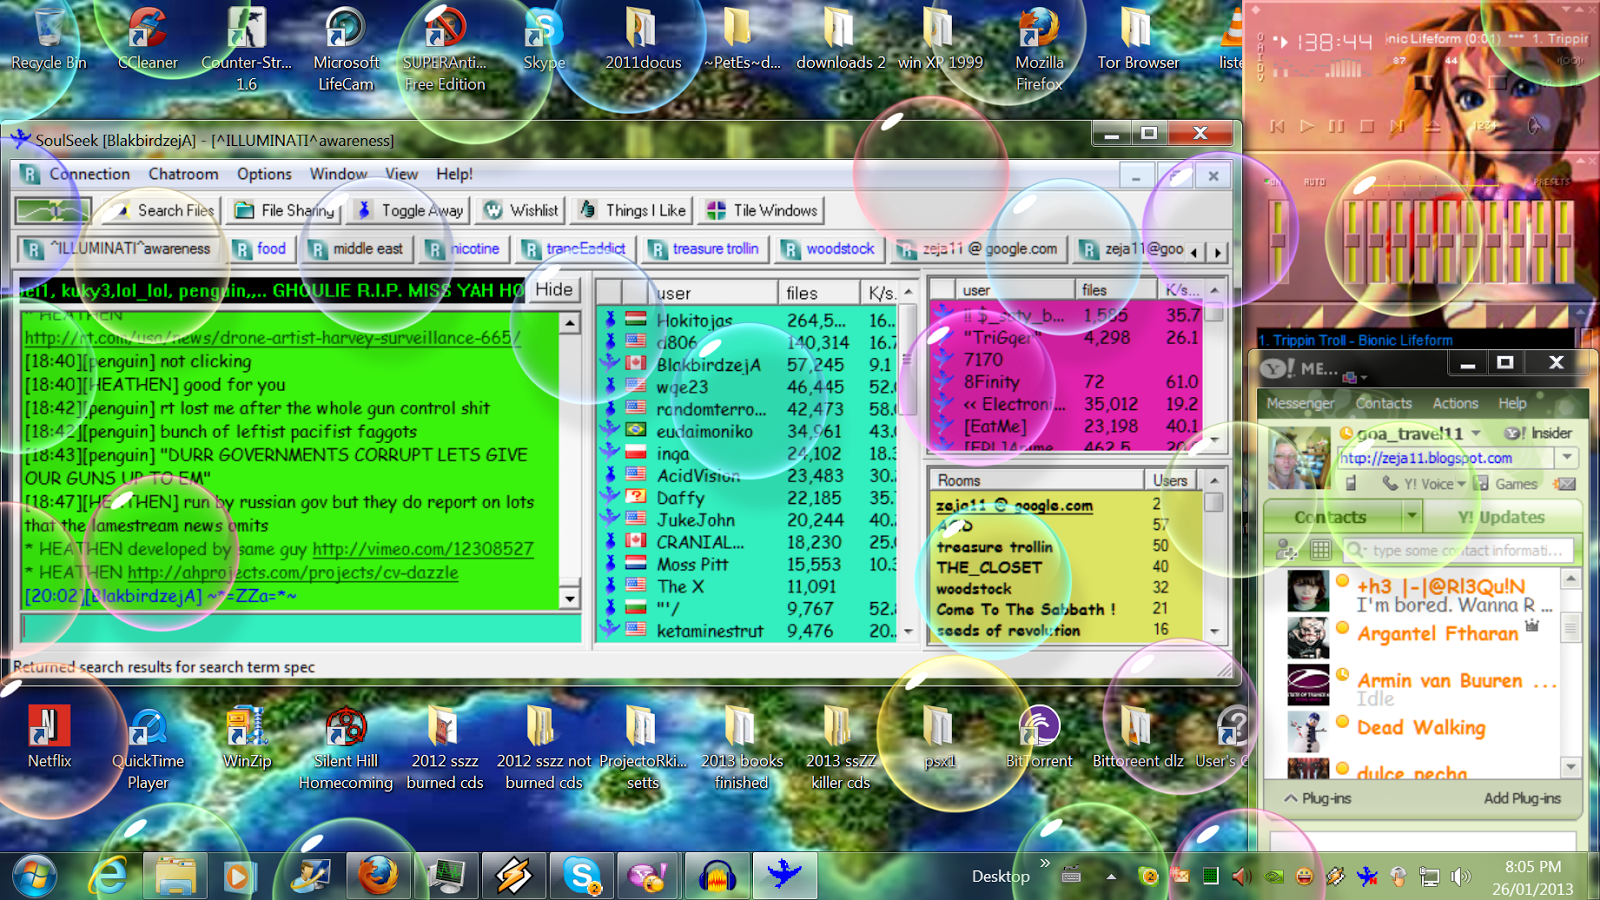Viewport: 1600px width, 900px height.
Task: Switch to the Y! Updates tab
Action: (1500, 517)
